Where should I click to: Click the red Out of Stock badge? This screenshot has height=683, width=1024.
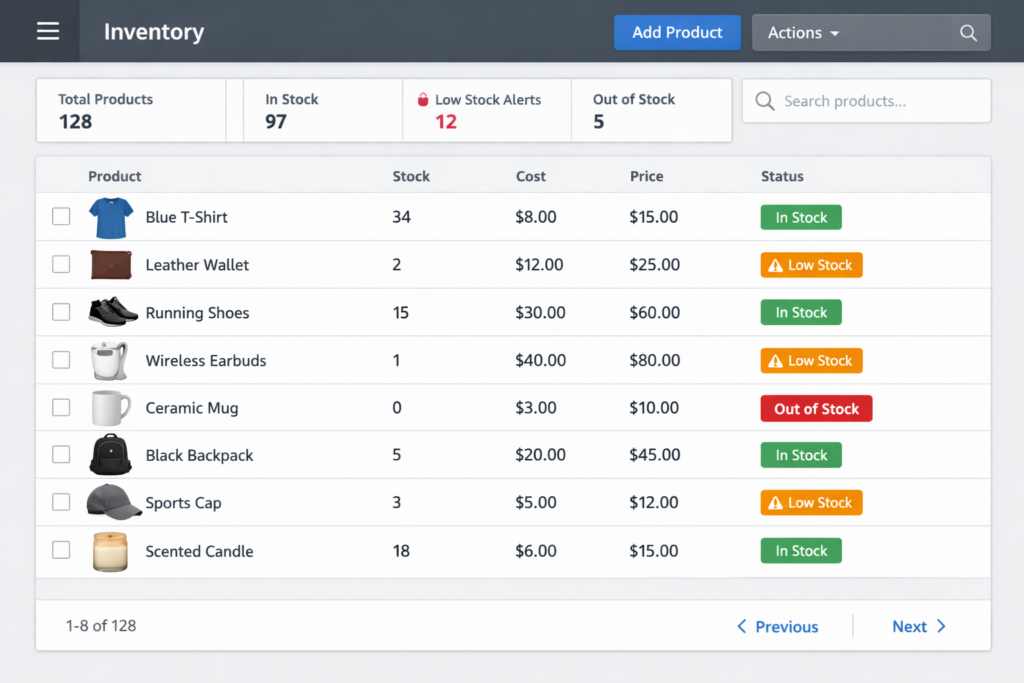tap(816, 408)
